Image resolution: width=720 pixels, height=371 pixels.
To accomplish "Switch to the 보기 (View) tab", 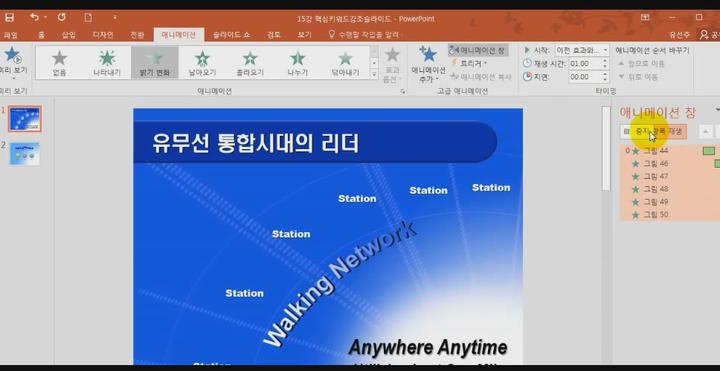I will point(304,34).
